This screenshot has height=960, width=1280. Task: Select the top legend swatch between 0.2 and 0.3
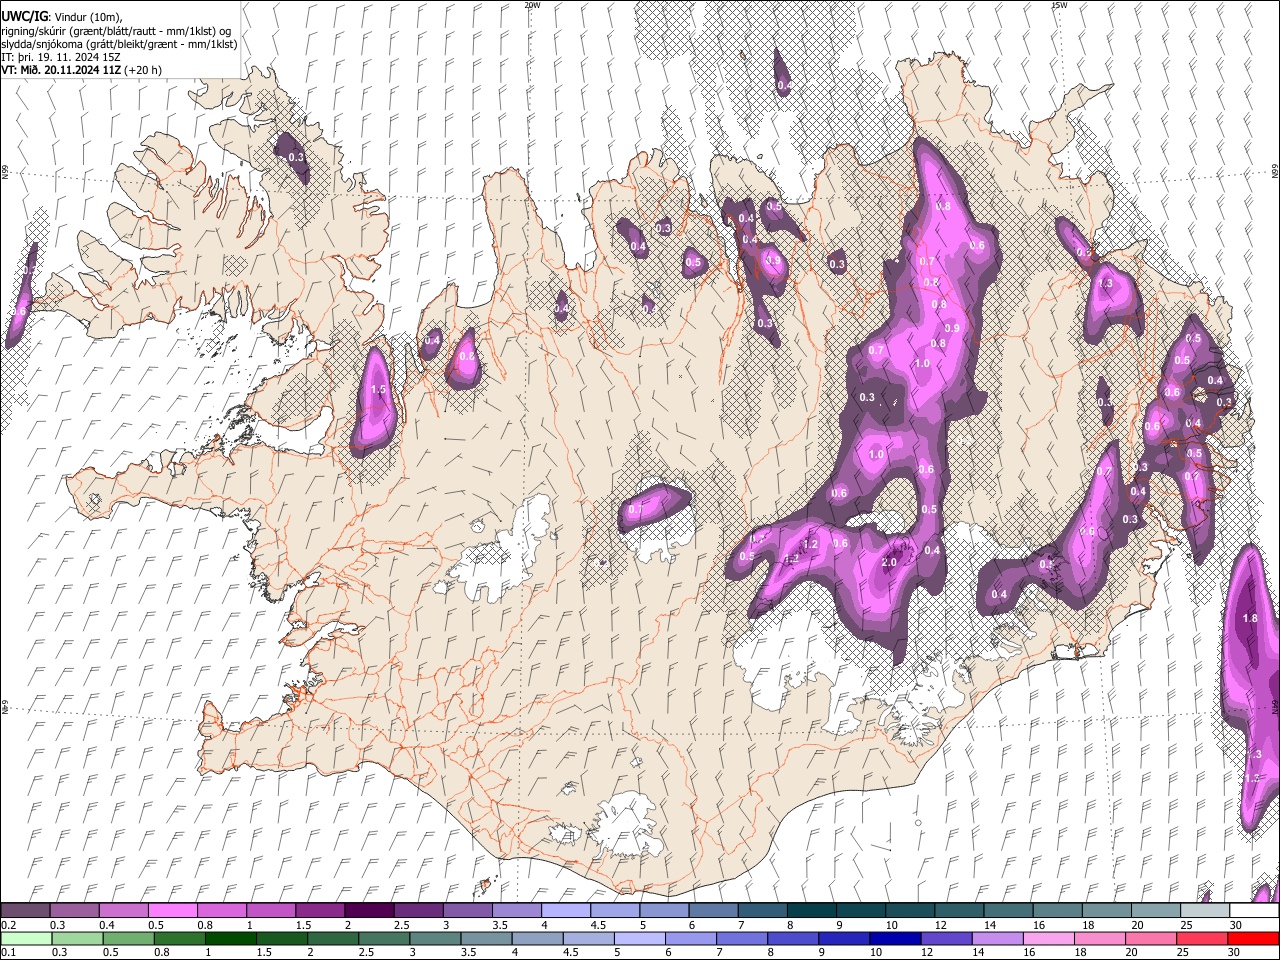[x=26, y=911]
